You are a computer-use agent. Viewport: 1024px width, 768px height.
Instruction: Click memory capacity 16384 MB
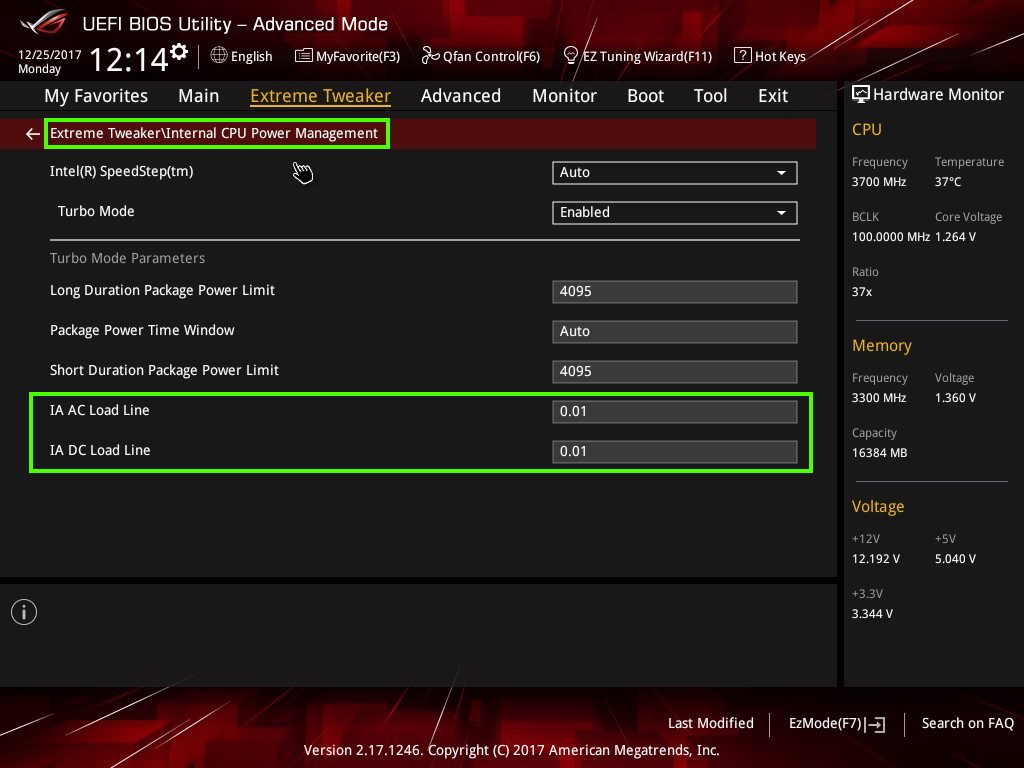(880, 453)
